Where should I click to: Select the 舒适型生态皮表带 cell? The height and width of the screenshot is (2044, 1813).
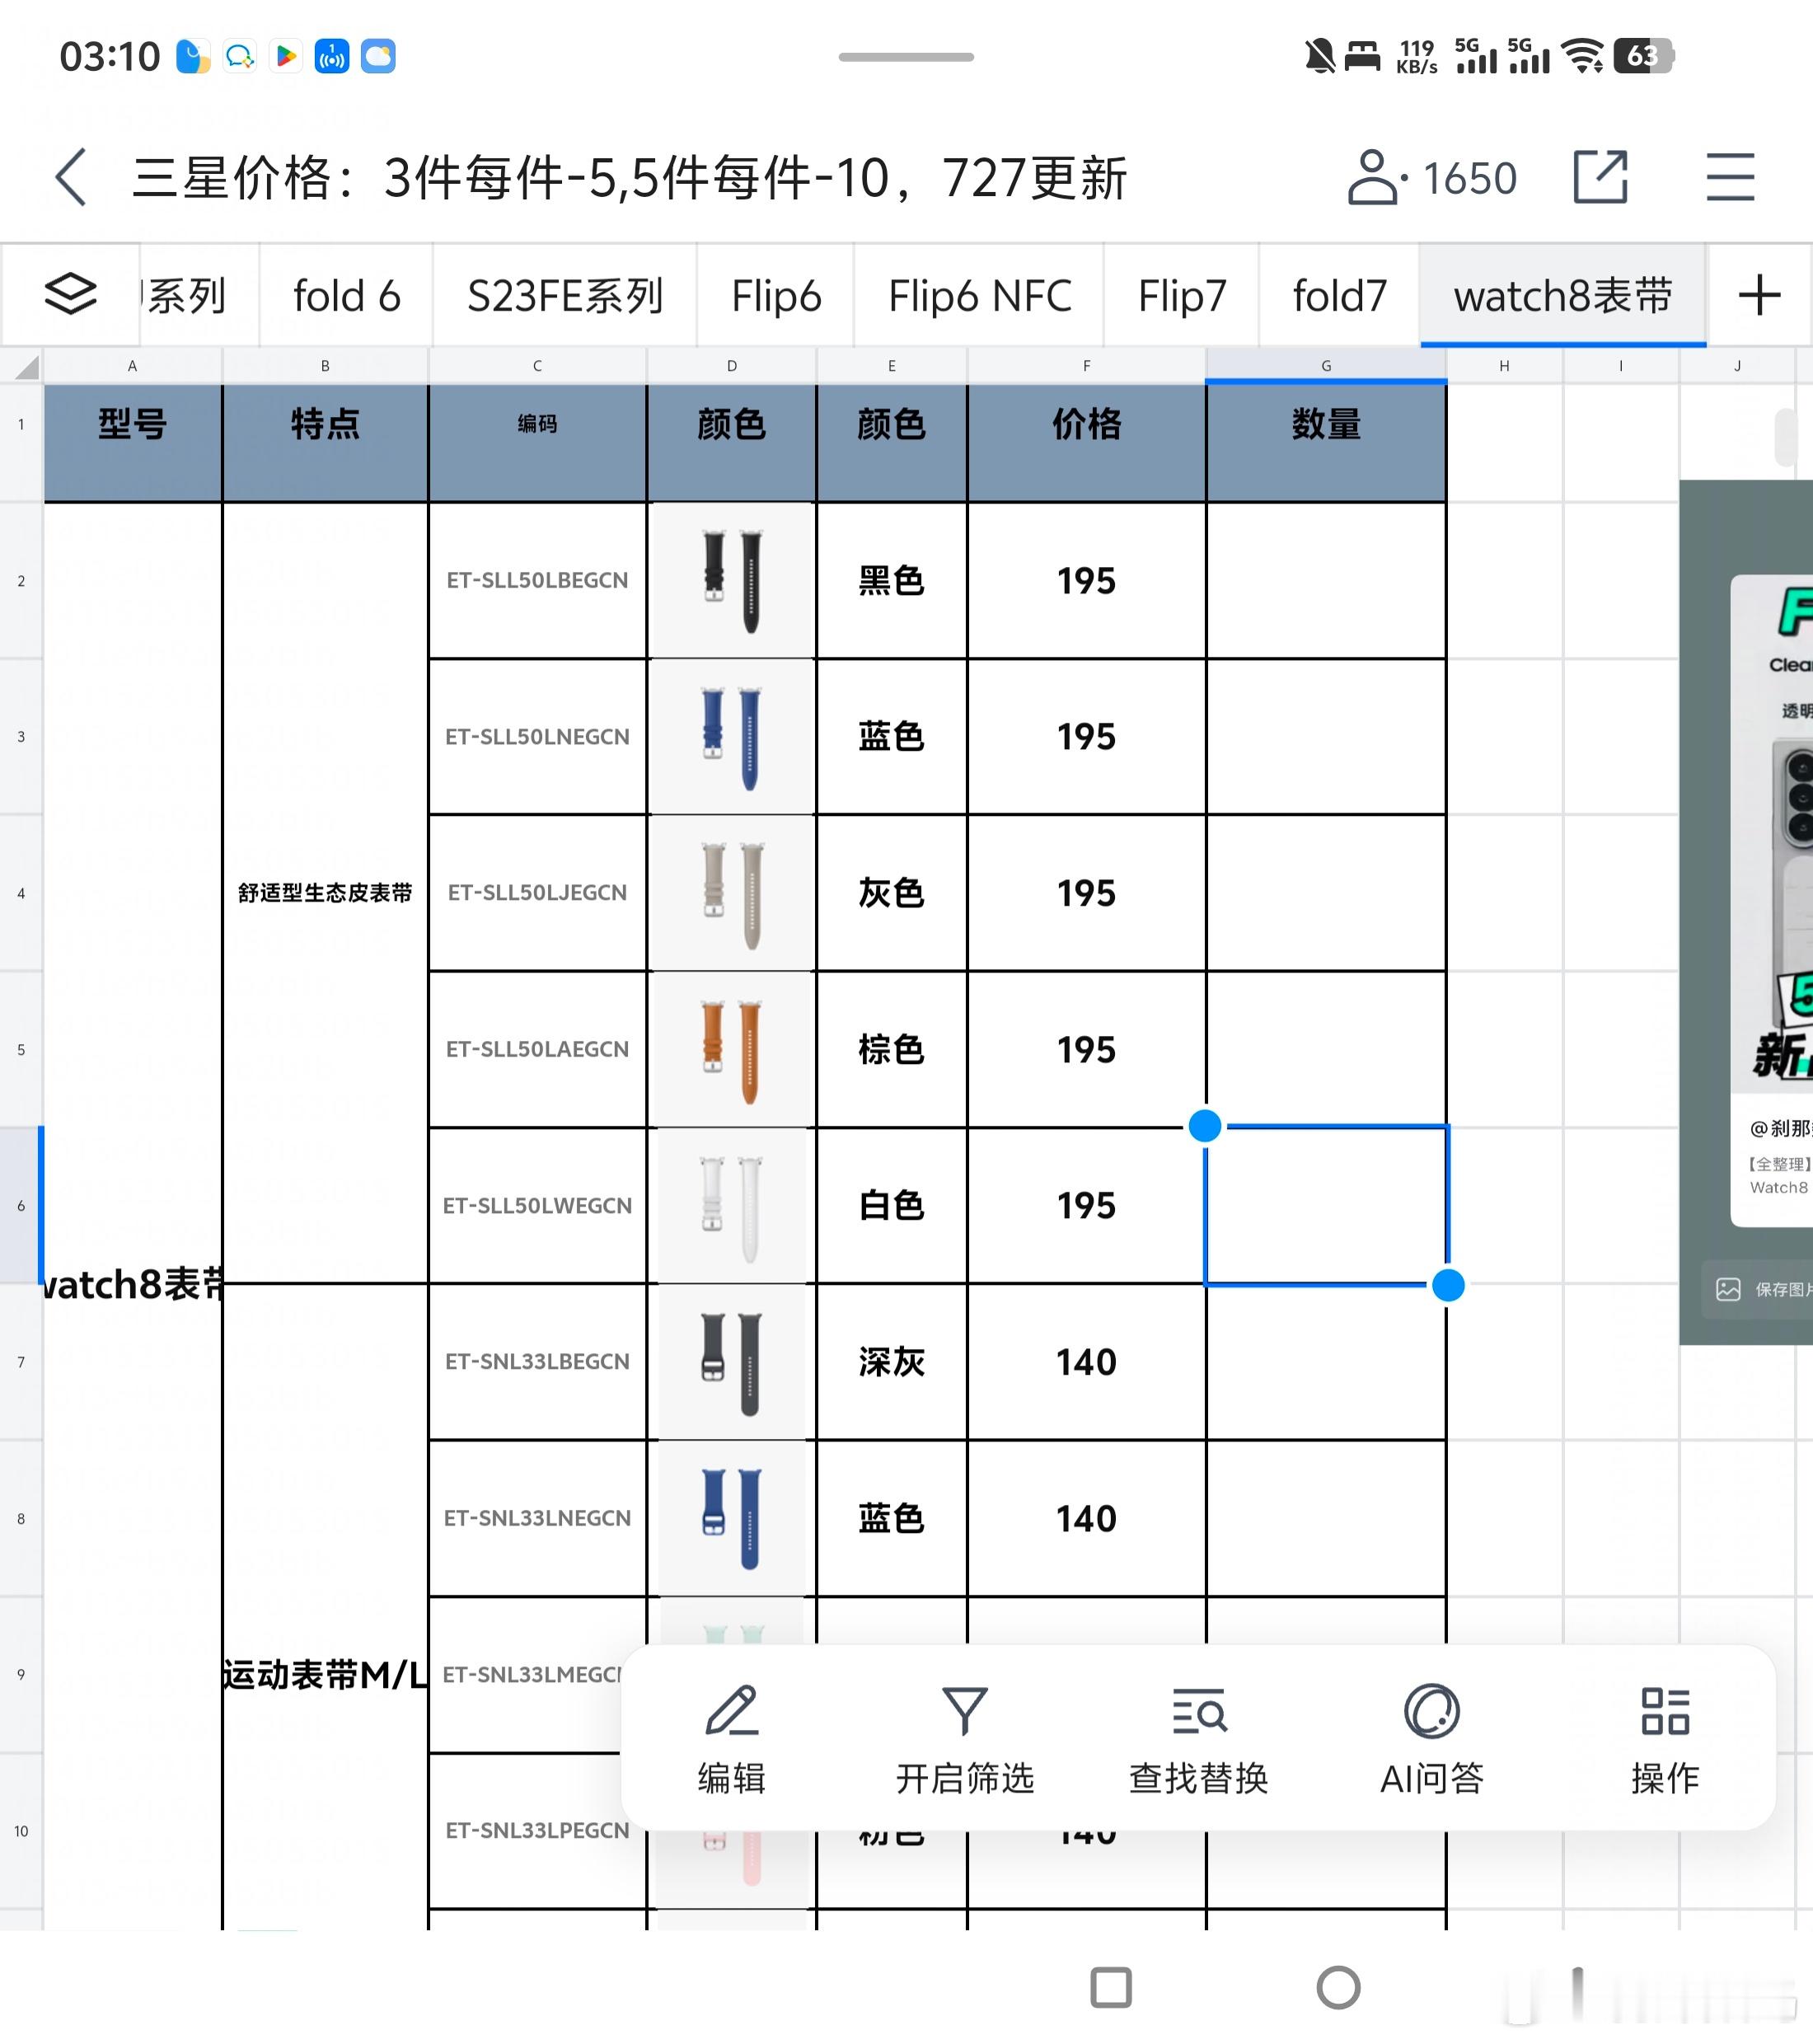pos(325,892)
